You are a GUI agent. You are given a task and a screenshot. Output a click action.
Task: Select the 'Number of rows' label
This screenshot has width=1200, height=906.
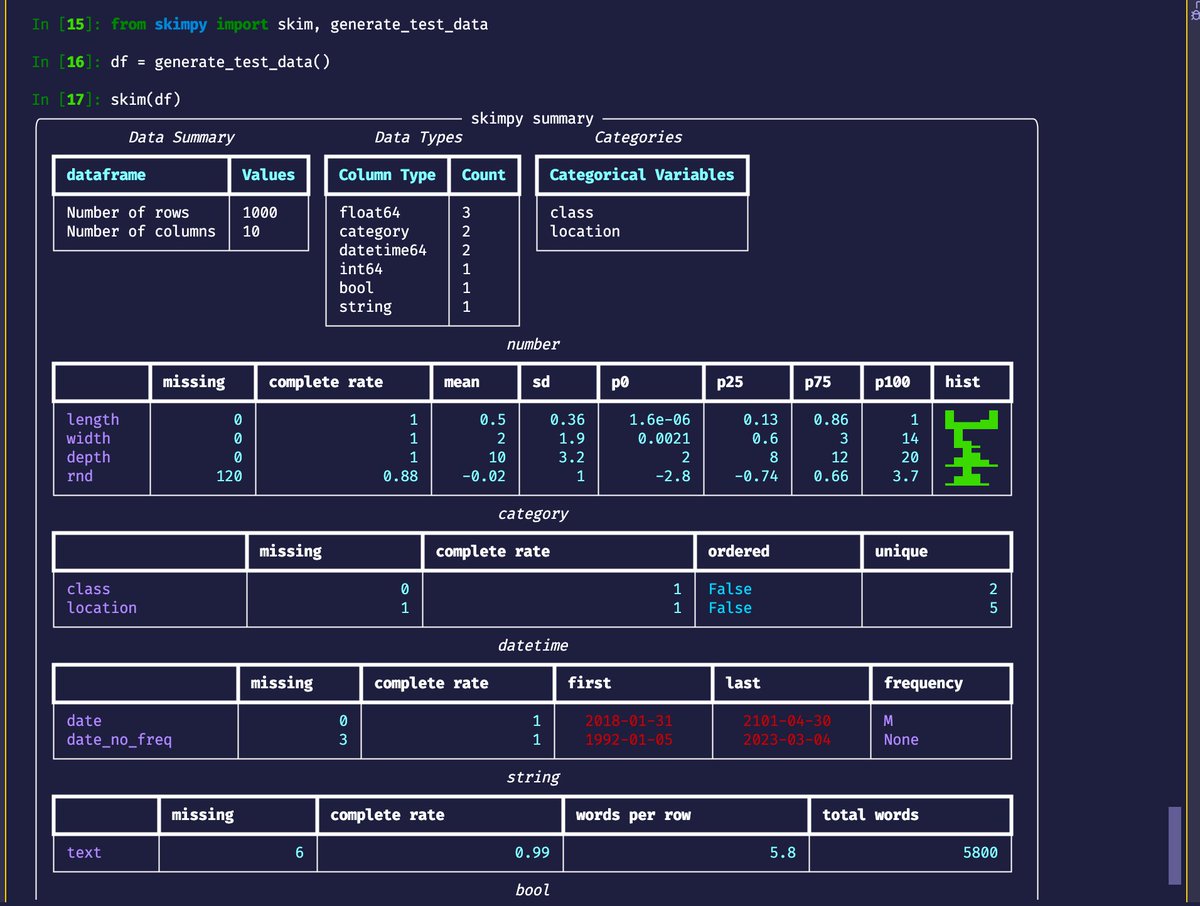pos(128,212)
